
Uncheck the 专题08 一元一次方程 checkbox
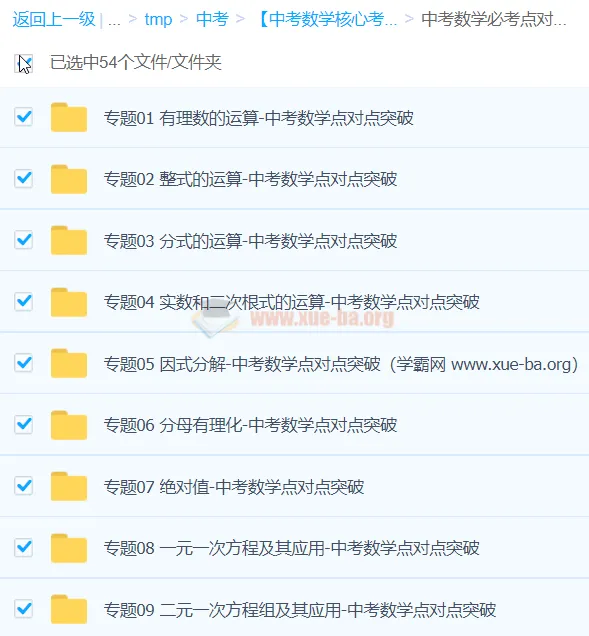[x=24, y=547]
